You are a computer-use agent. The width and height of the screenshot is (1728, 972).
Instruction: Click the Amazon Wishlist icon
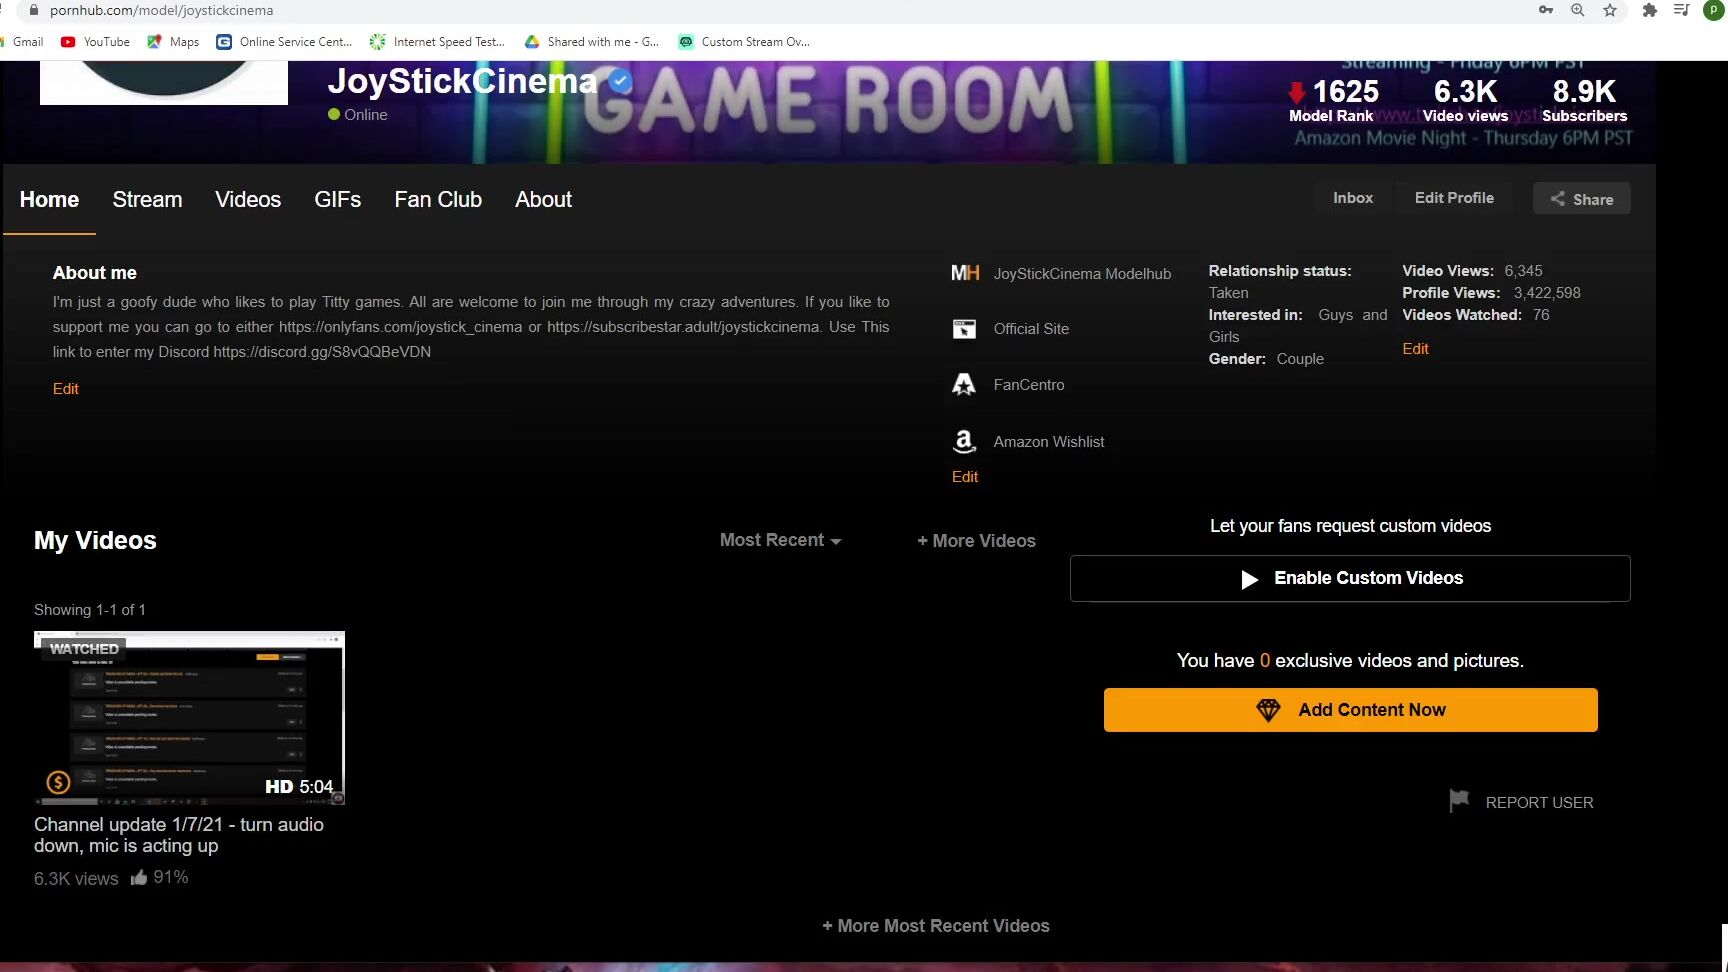coord(963,441)
